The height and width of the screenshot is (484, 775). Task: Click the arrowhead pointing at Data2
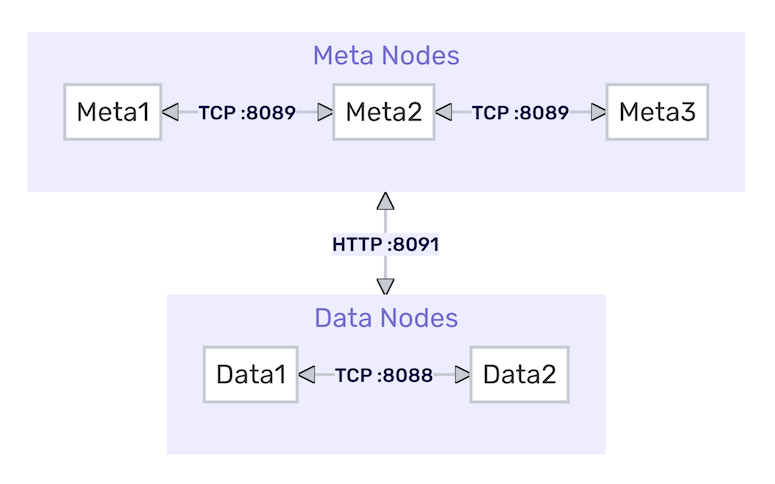pos(461,375)
